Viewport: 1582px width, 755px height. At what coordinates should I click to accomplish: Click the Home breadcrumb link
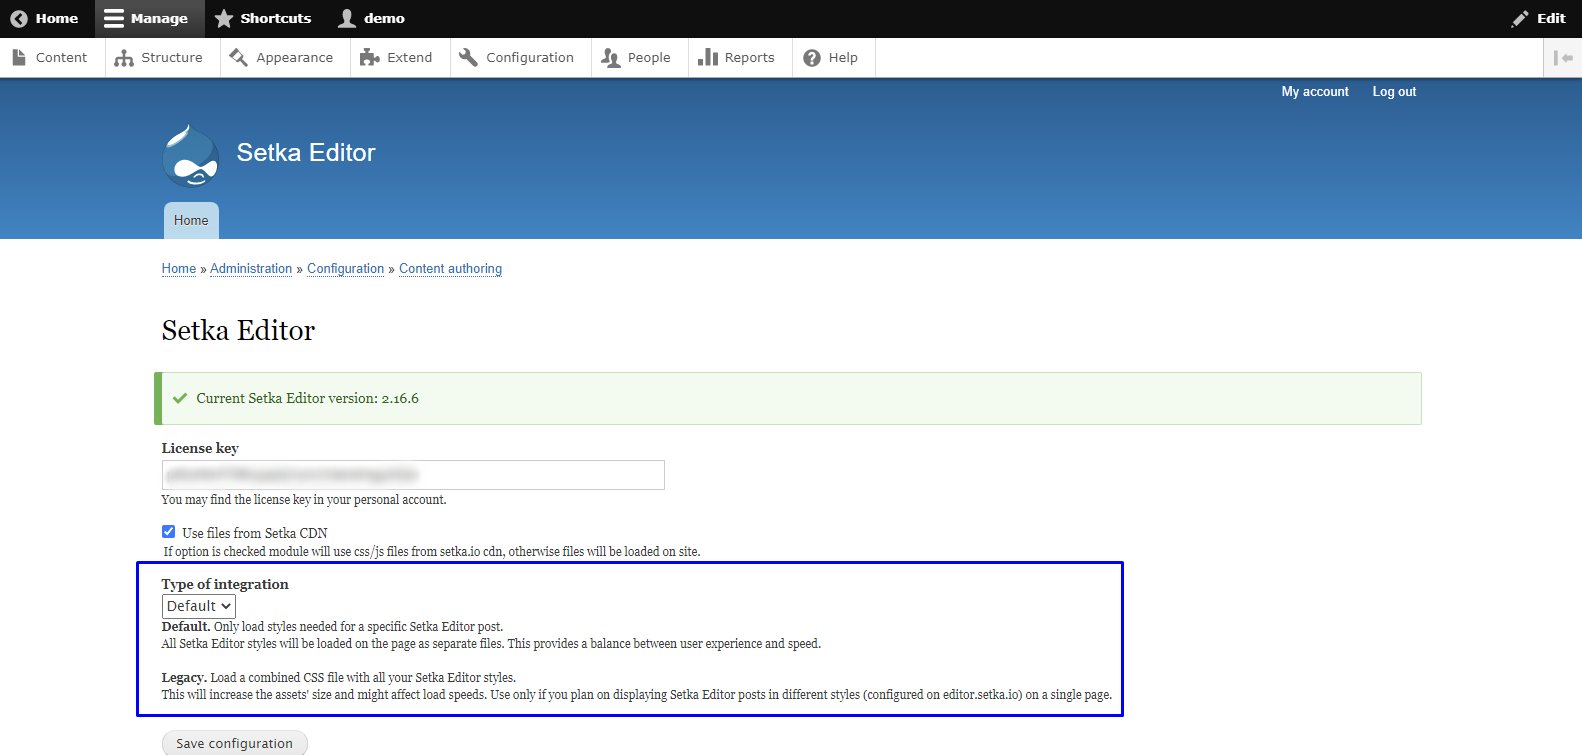[179, 268]
